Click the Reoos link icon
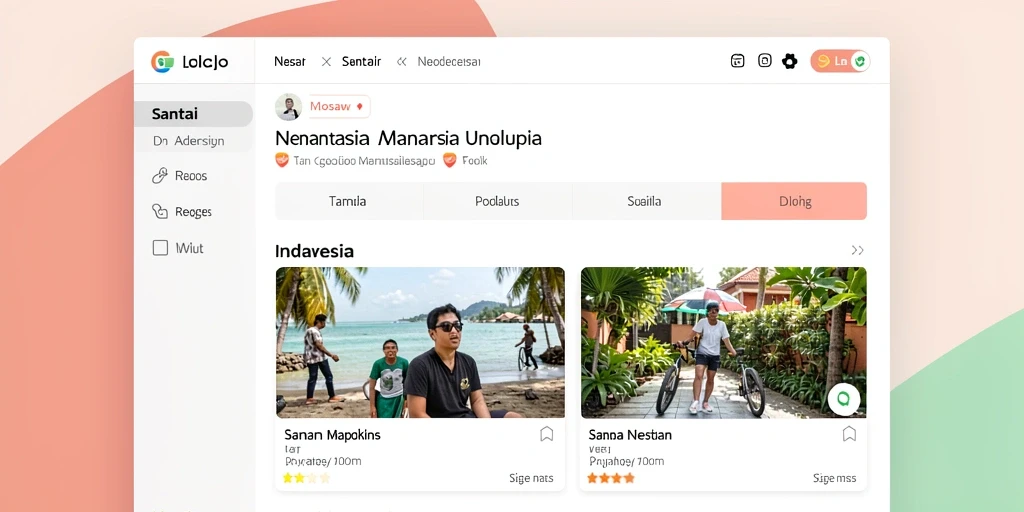The height and width of the screenshot is (512, 1024). [x=159, y=175]
